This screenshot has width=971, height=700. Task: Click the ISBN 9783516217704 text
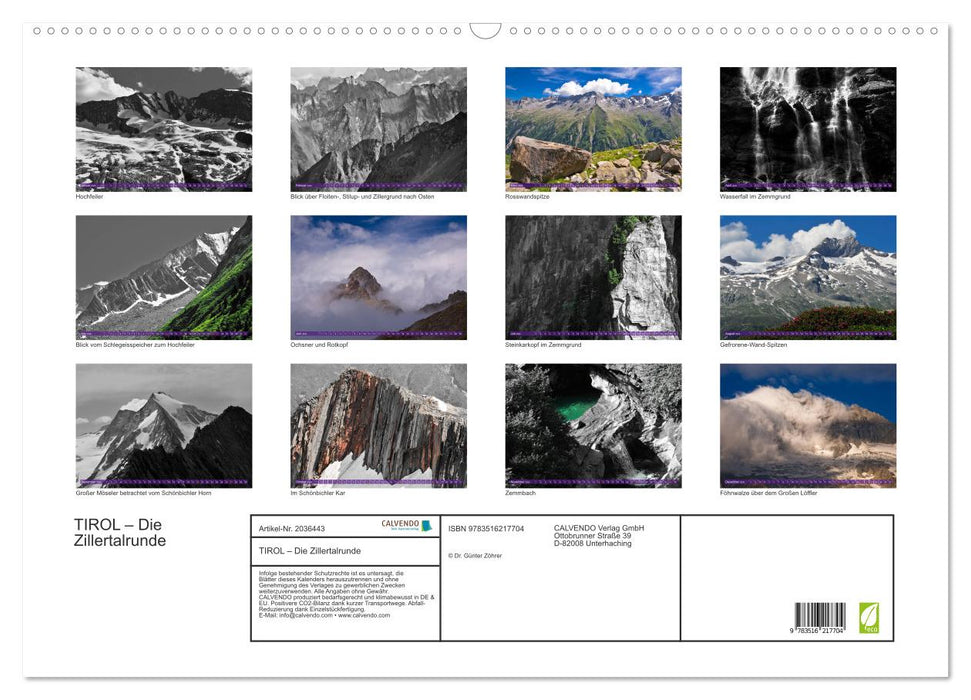click(486, 528)
